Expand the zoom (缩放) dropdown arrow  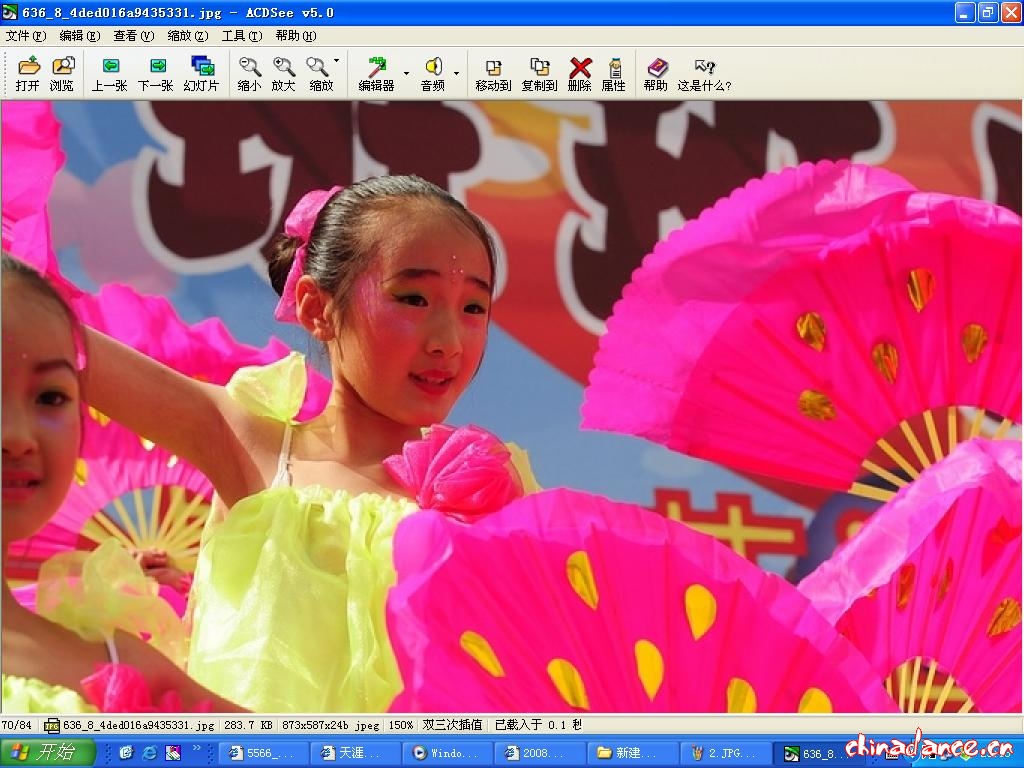[336, 62]
